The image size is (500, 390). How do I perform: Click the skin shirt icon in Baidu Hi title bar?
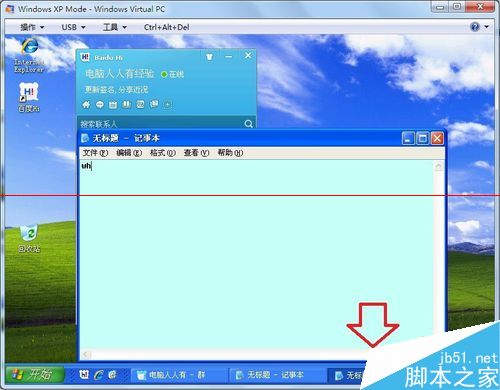click(x=209, y=57)
